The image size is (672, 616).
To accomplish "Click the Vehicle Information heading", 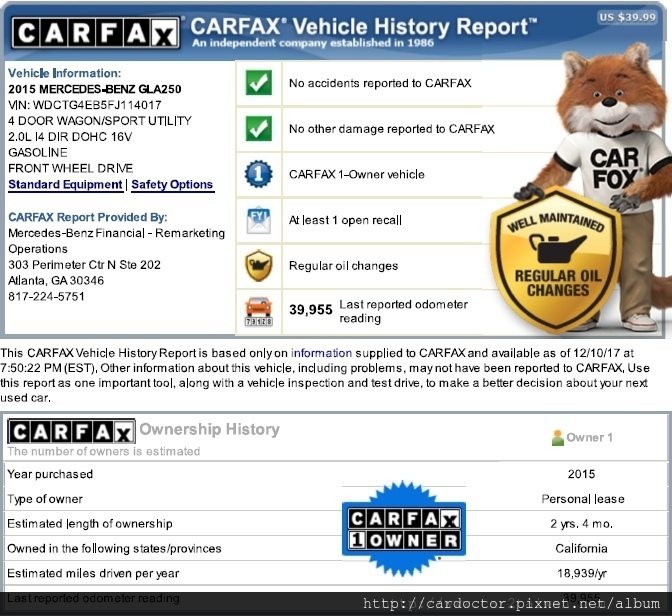I will 65,73.
